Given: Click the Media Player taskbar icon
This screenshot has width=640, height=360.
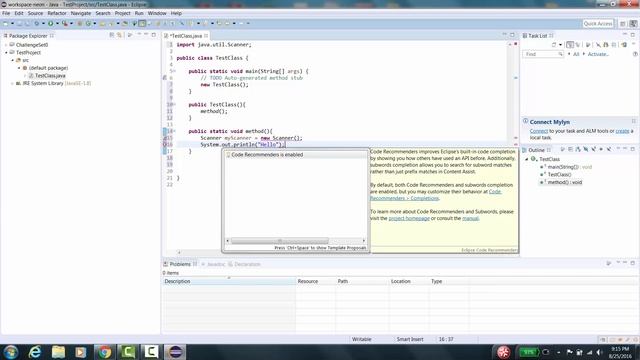Looking at the screenshot, I should 81,352.
